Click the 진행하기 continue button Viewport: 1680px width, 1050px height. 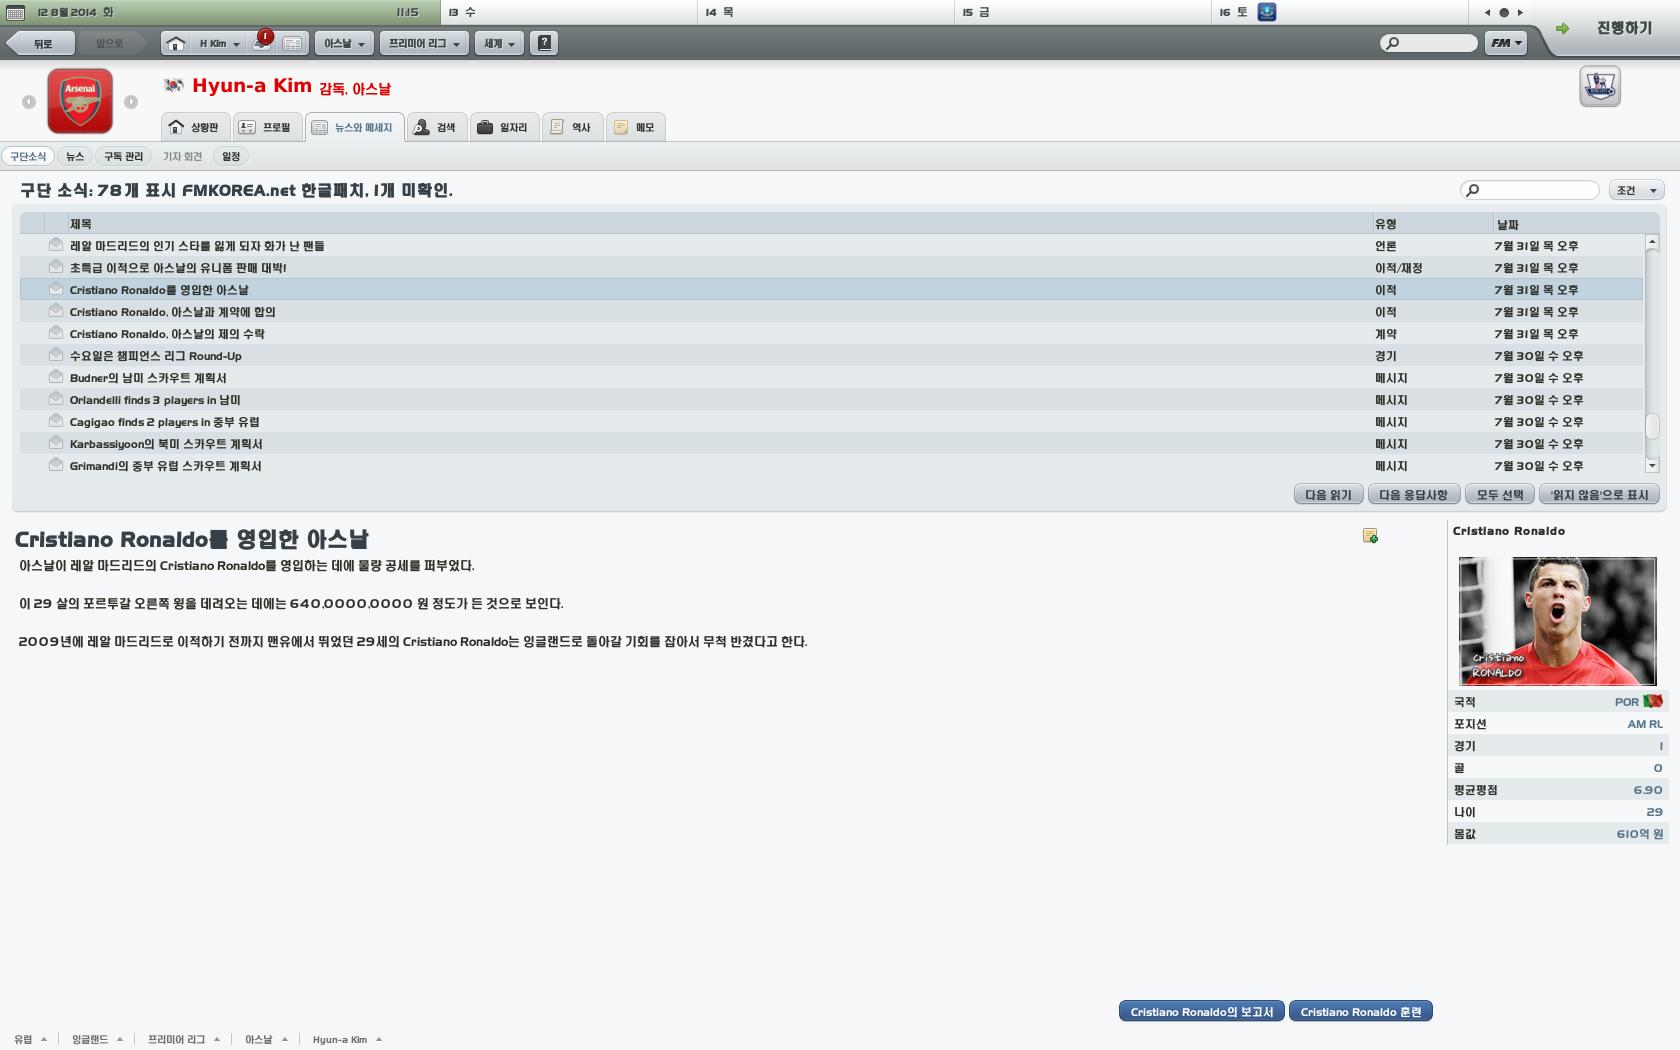[1610, 28]
